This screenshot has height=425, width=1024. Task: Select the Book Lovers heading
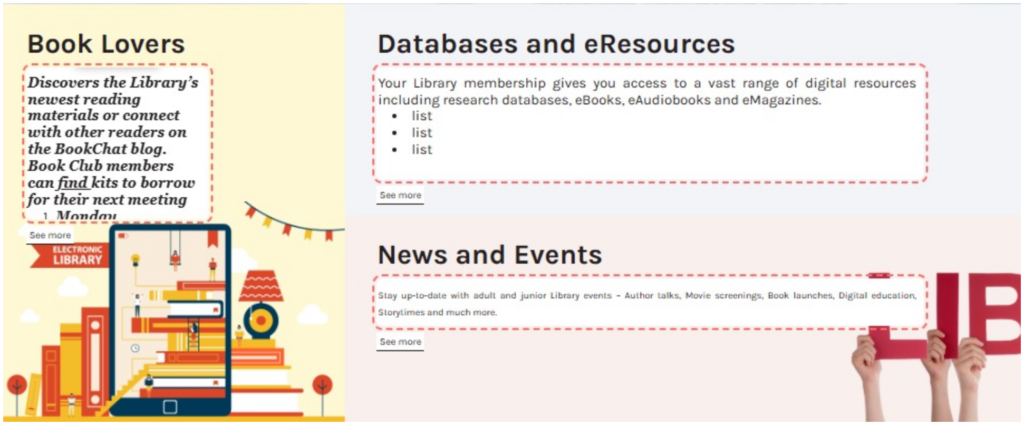tap(106, 44)
